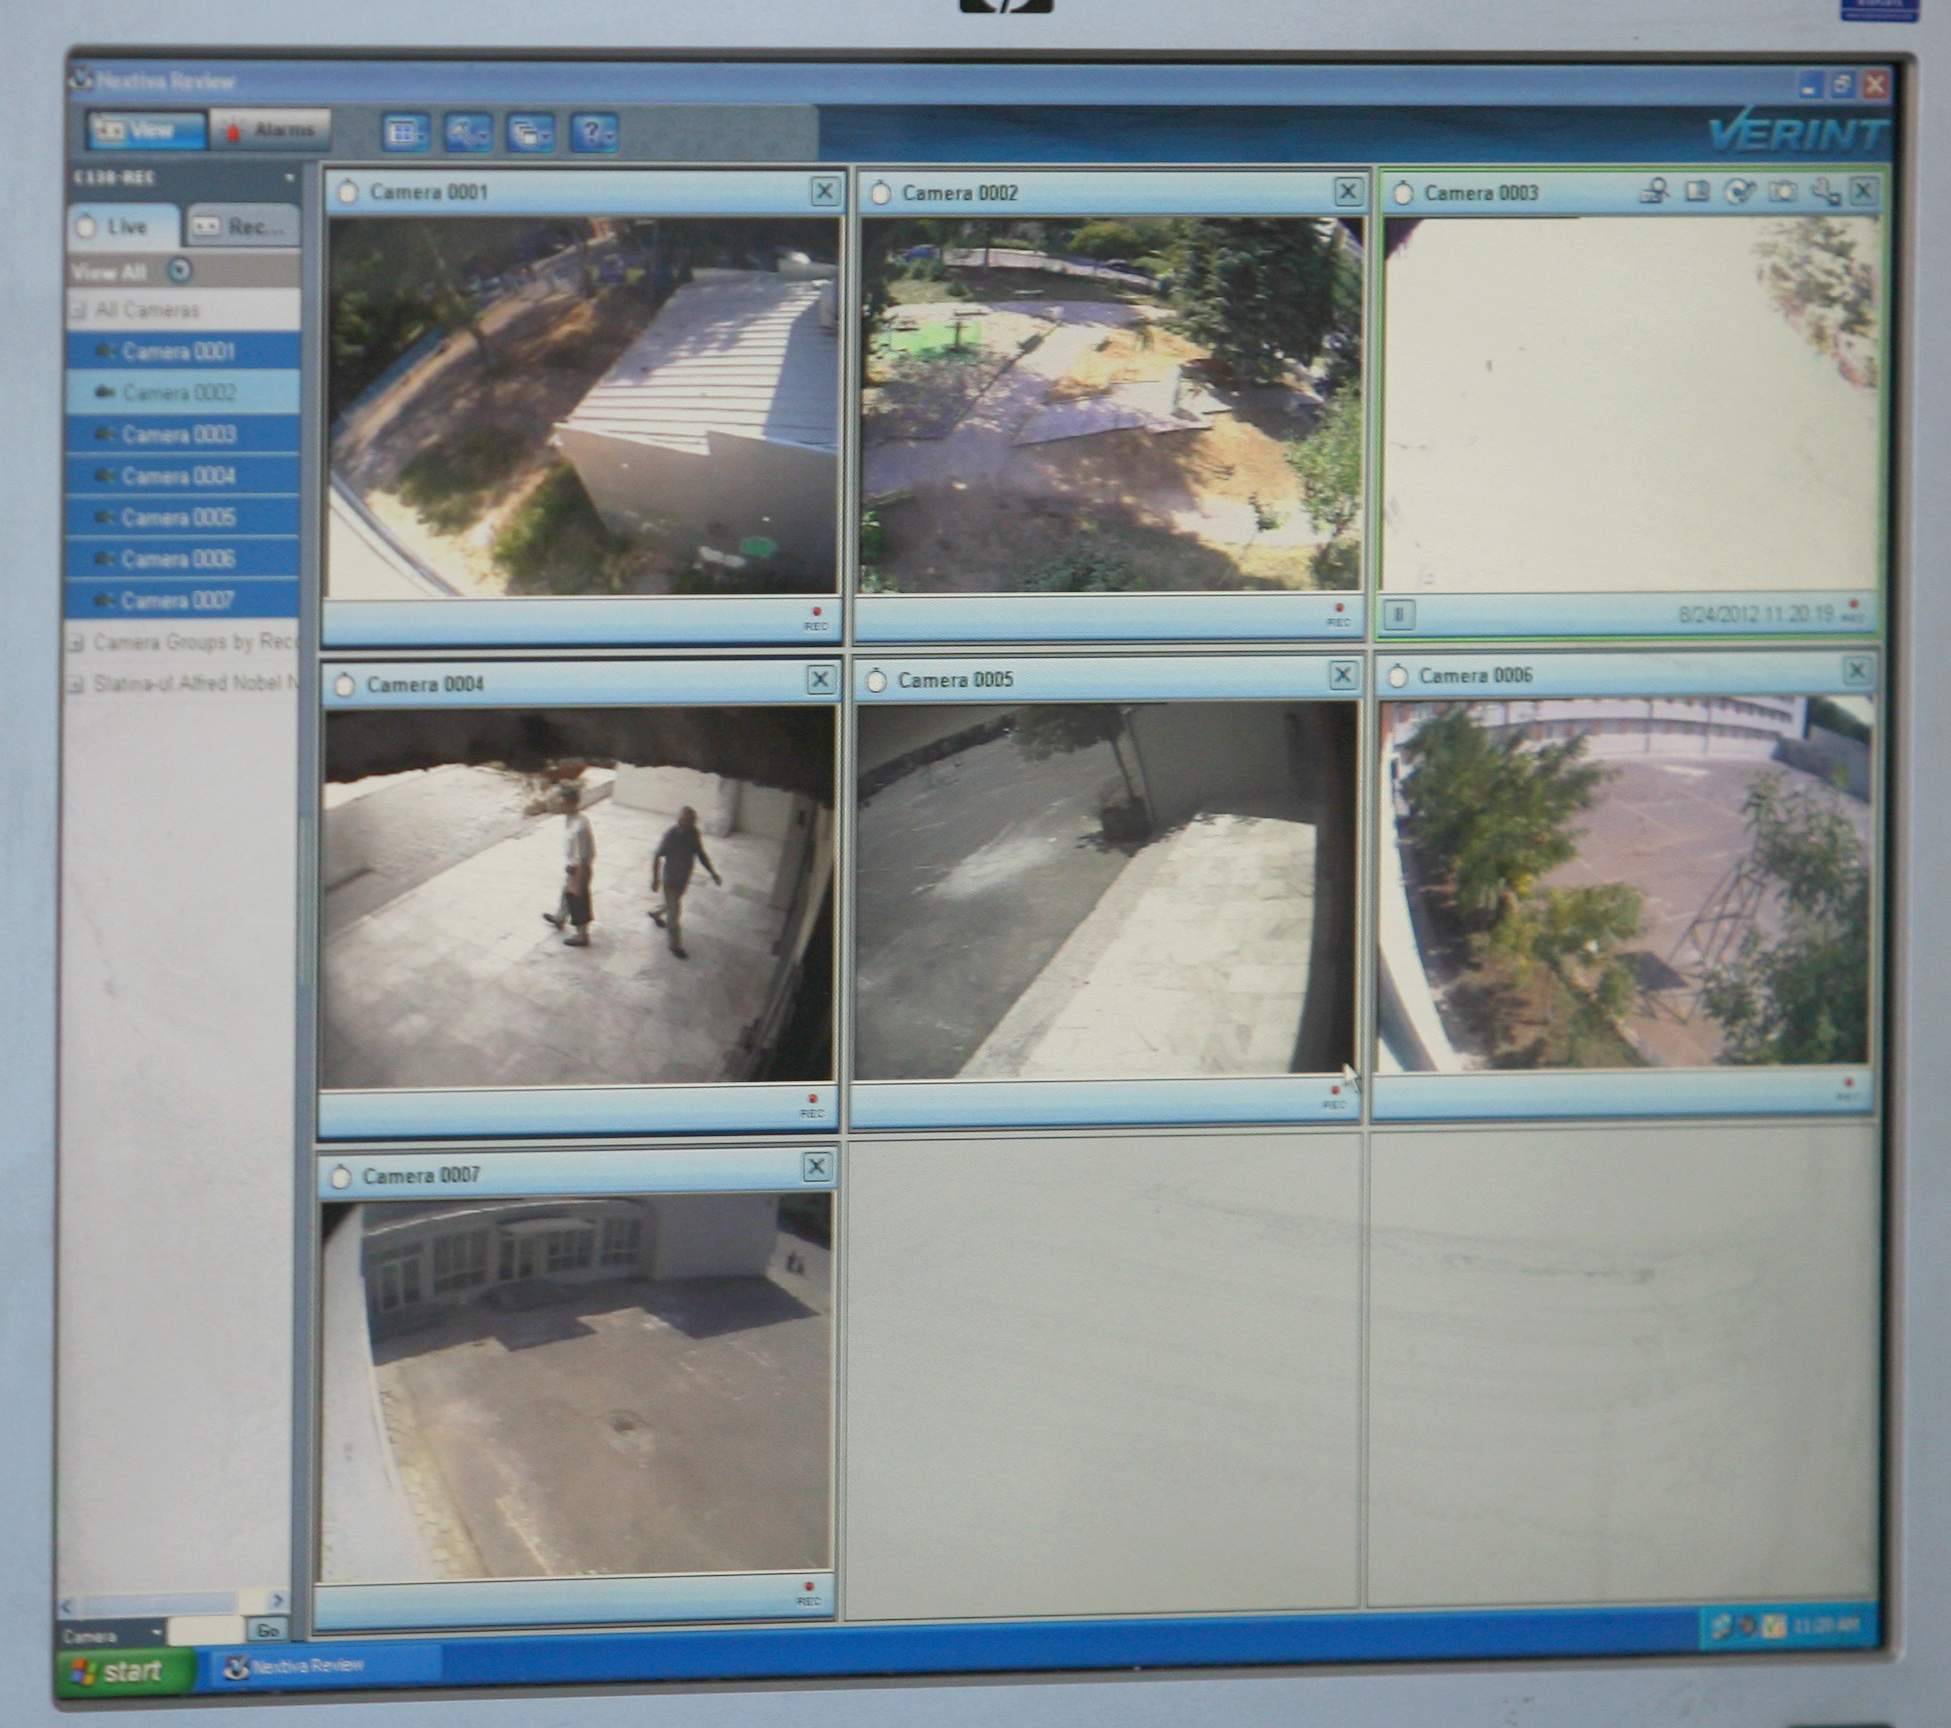1951x1728 pixels.
Task: Expand the Camera Groups by Rec tree node
Action: click(x=75, y=643)
